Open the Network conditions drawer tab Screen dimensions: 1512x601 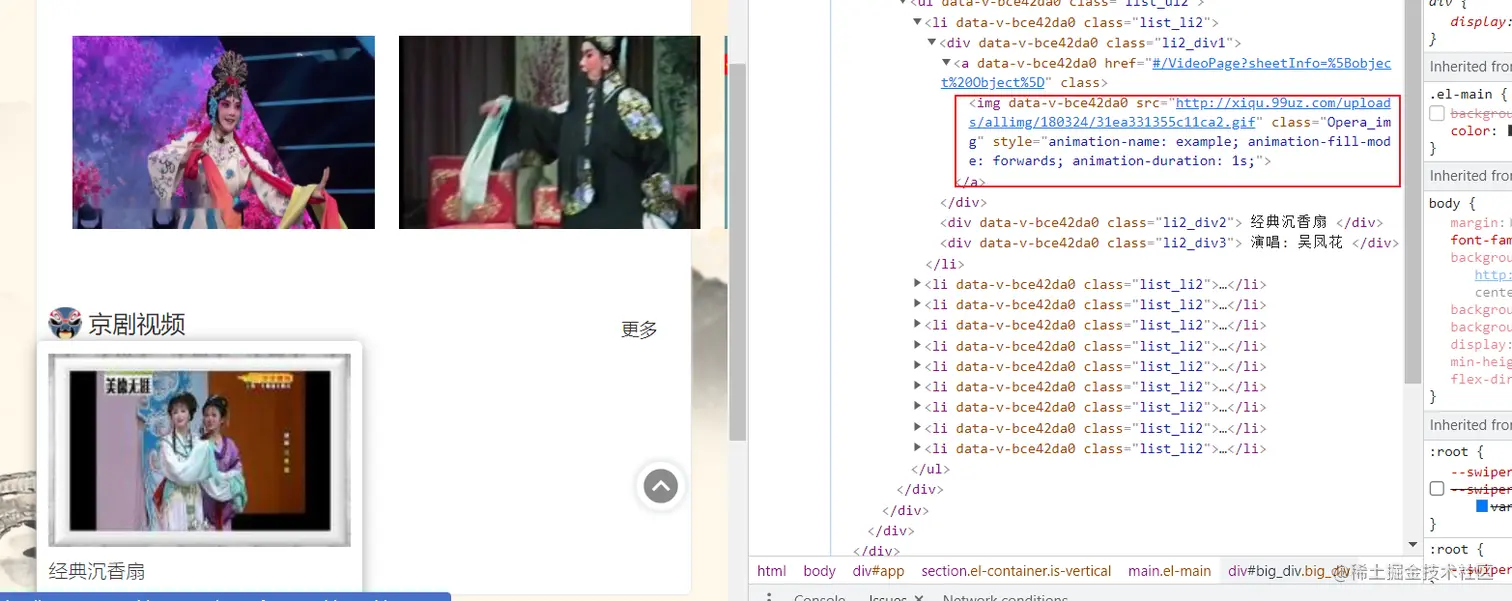pyautogui.click(x=1005, y=597)
